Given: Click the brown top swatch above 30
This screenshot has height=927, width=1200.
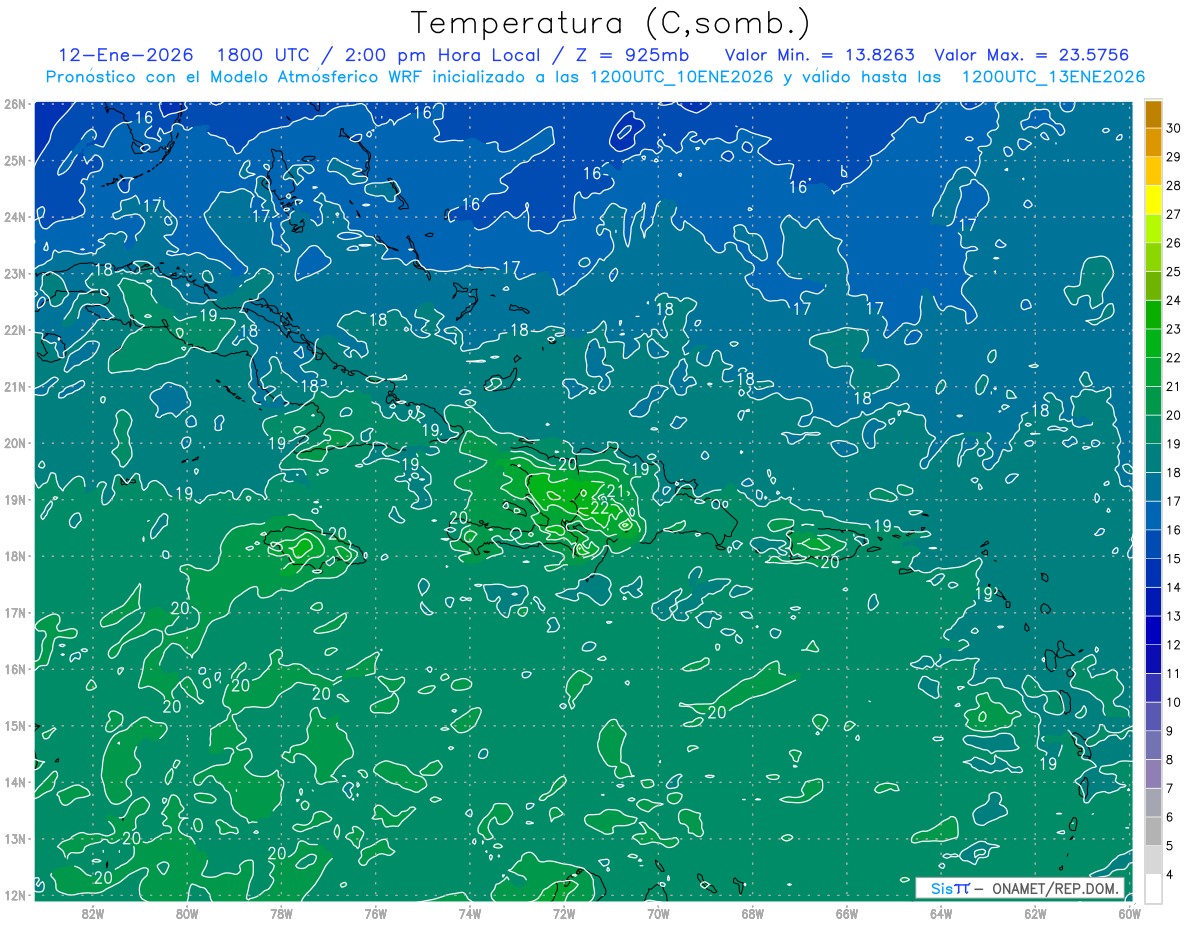Looking at the screenshot, I should pyautogui.click(x=1153, y=114).
